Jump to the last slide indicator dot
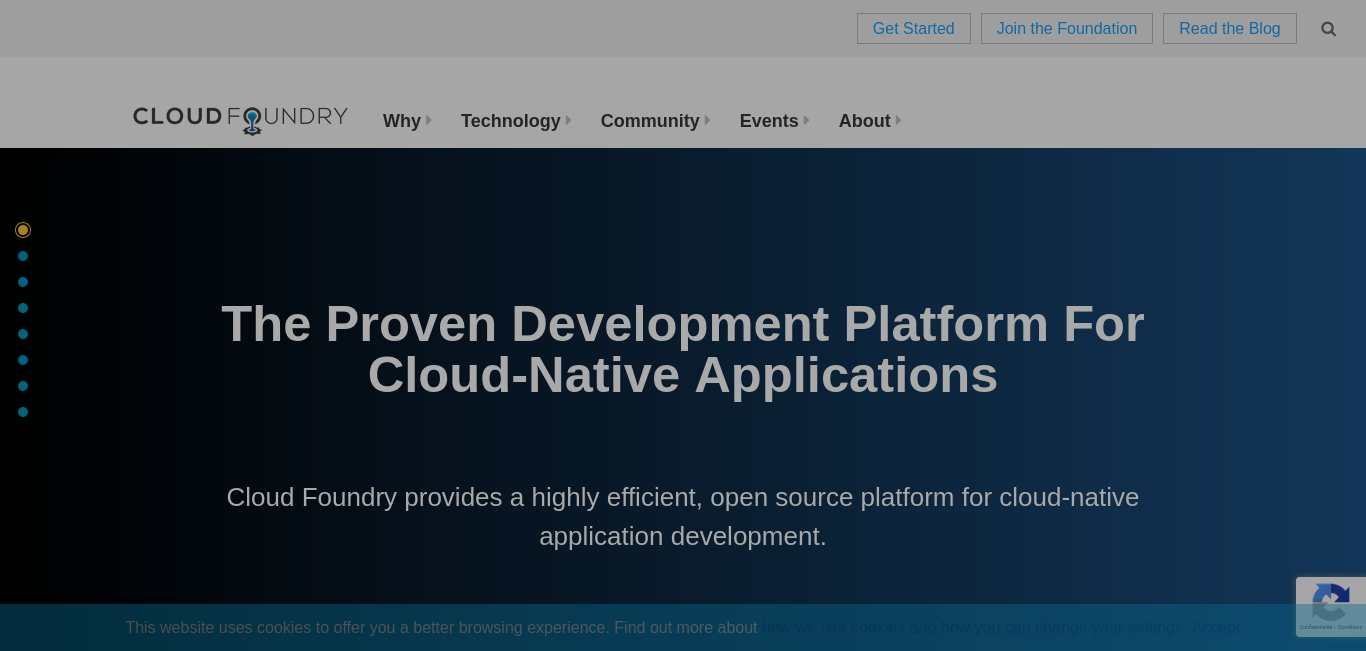The width and height of the screenshot is (1366, 651). tap(23, 412)
